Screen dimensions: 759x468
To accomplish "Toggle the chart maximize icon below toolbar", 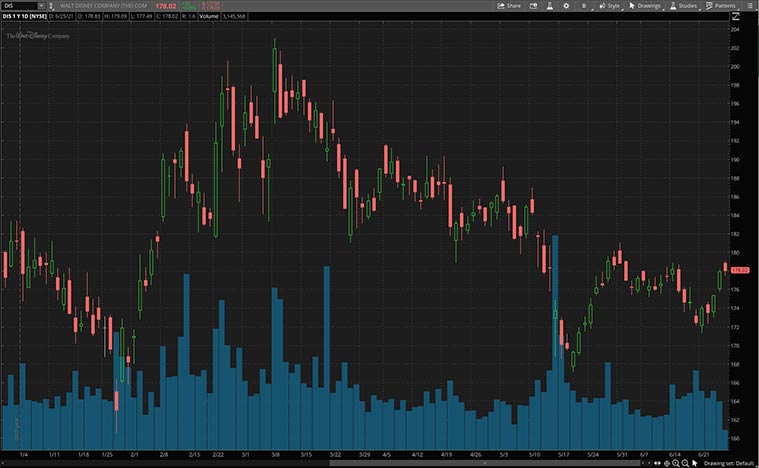I will coord(737,16).
